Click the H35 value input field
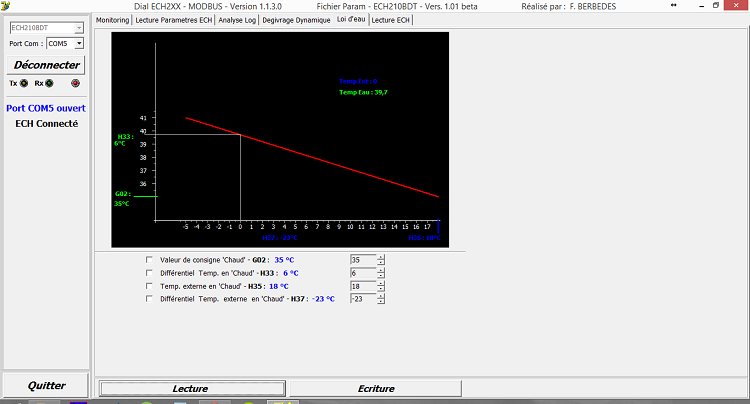The height and width of the screenshot is (404, 750). [362, 286]
